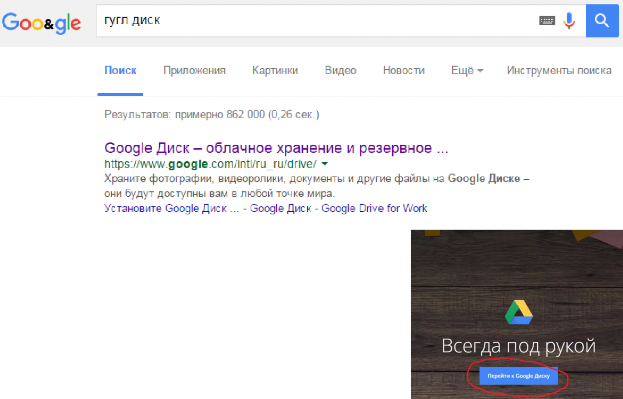
Task: Open the 'Google Drive for Work' sitelink
Action: coord(374,208)
